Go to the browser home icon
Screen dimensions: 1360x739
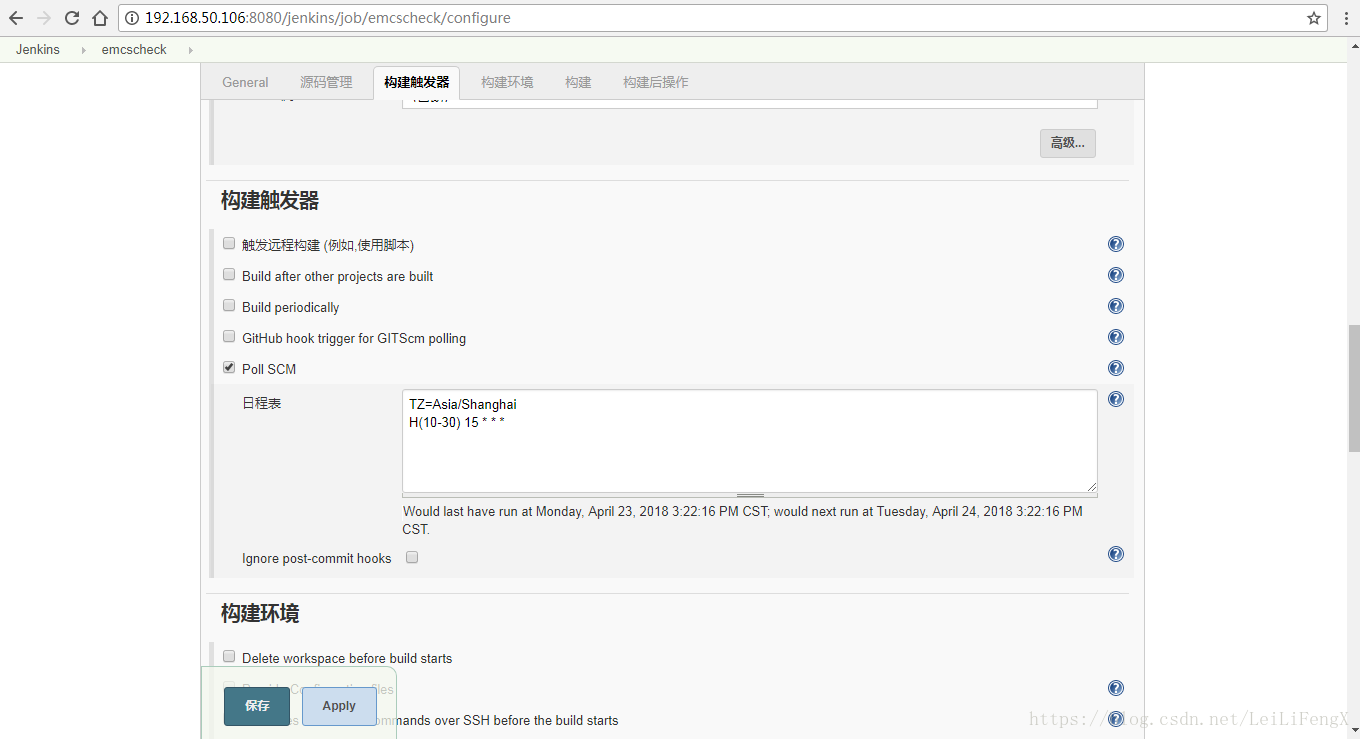[100, 18]
